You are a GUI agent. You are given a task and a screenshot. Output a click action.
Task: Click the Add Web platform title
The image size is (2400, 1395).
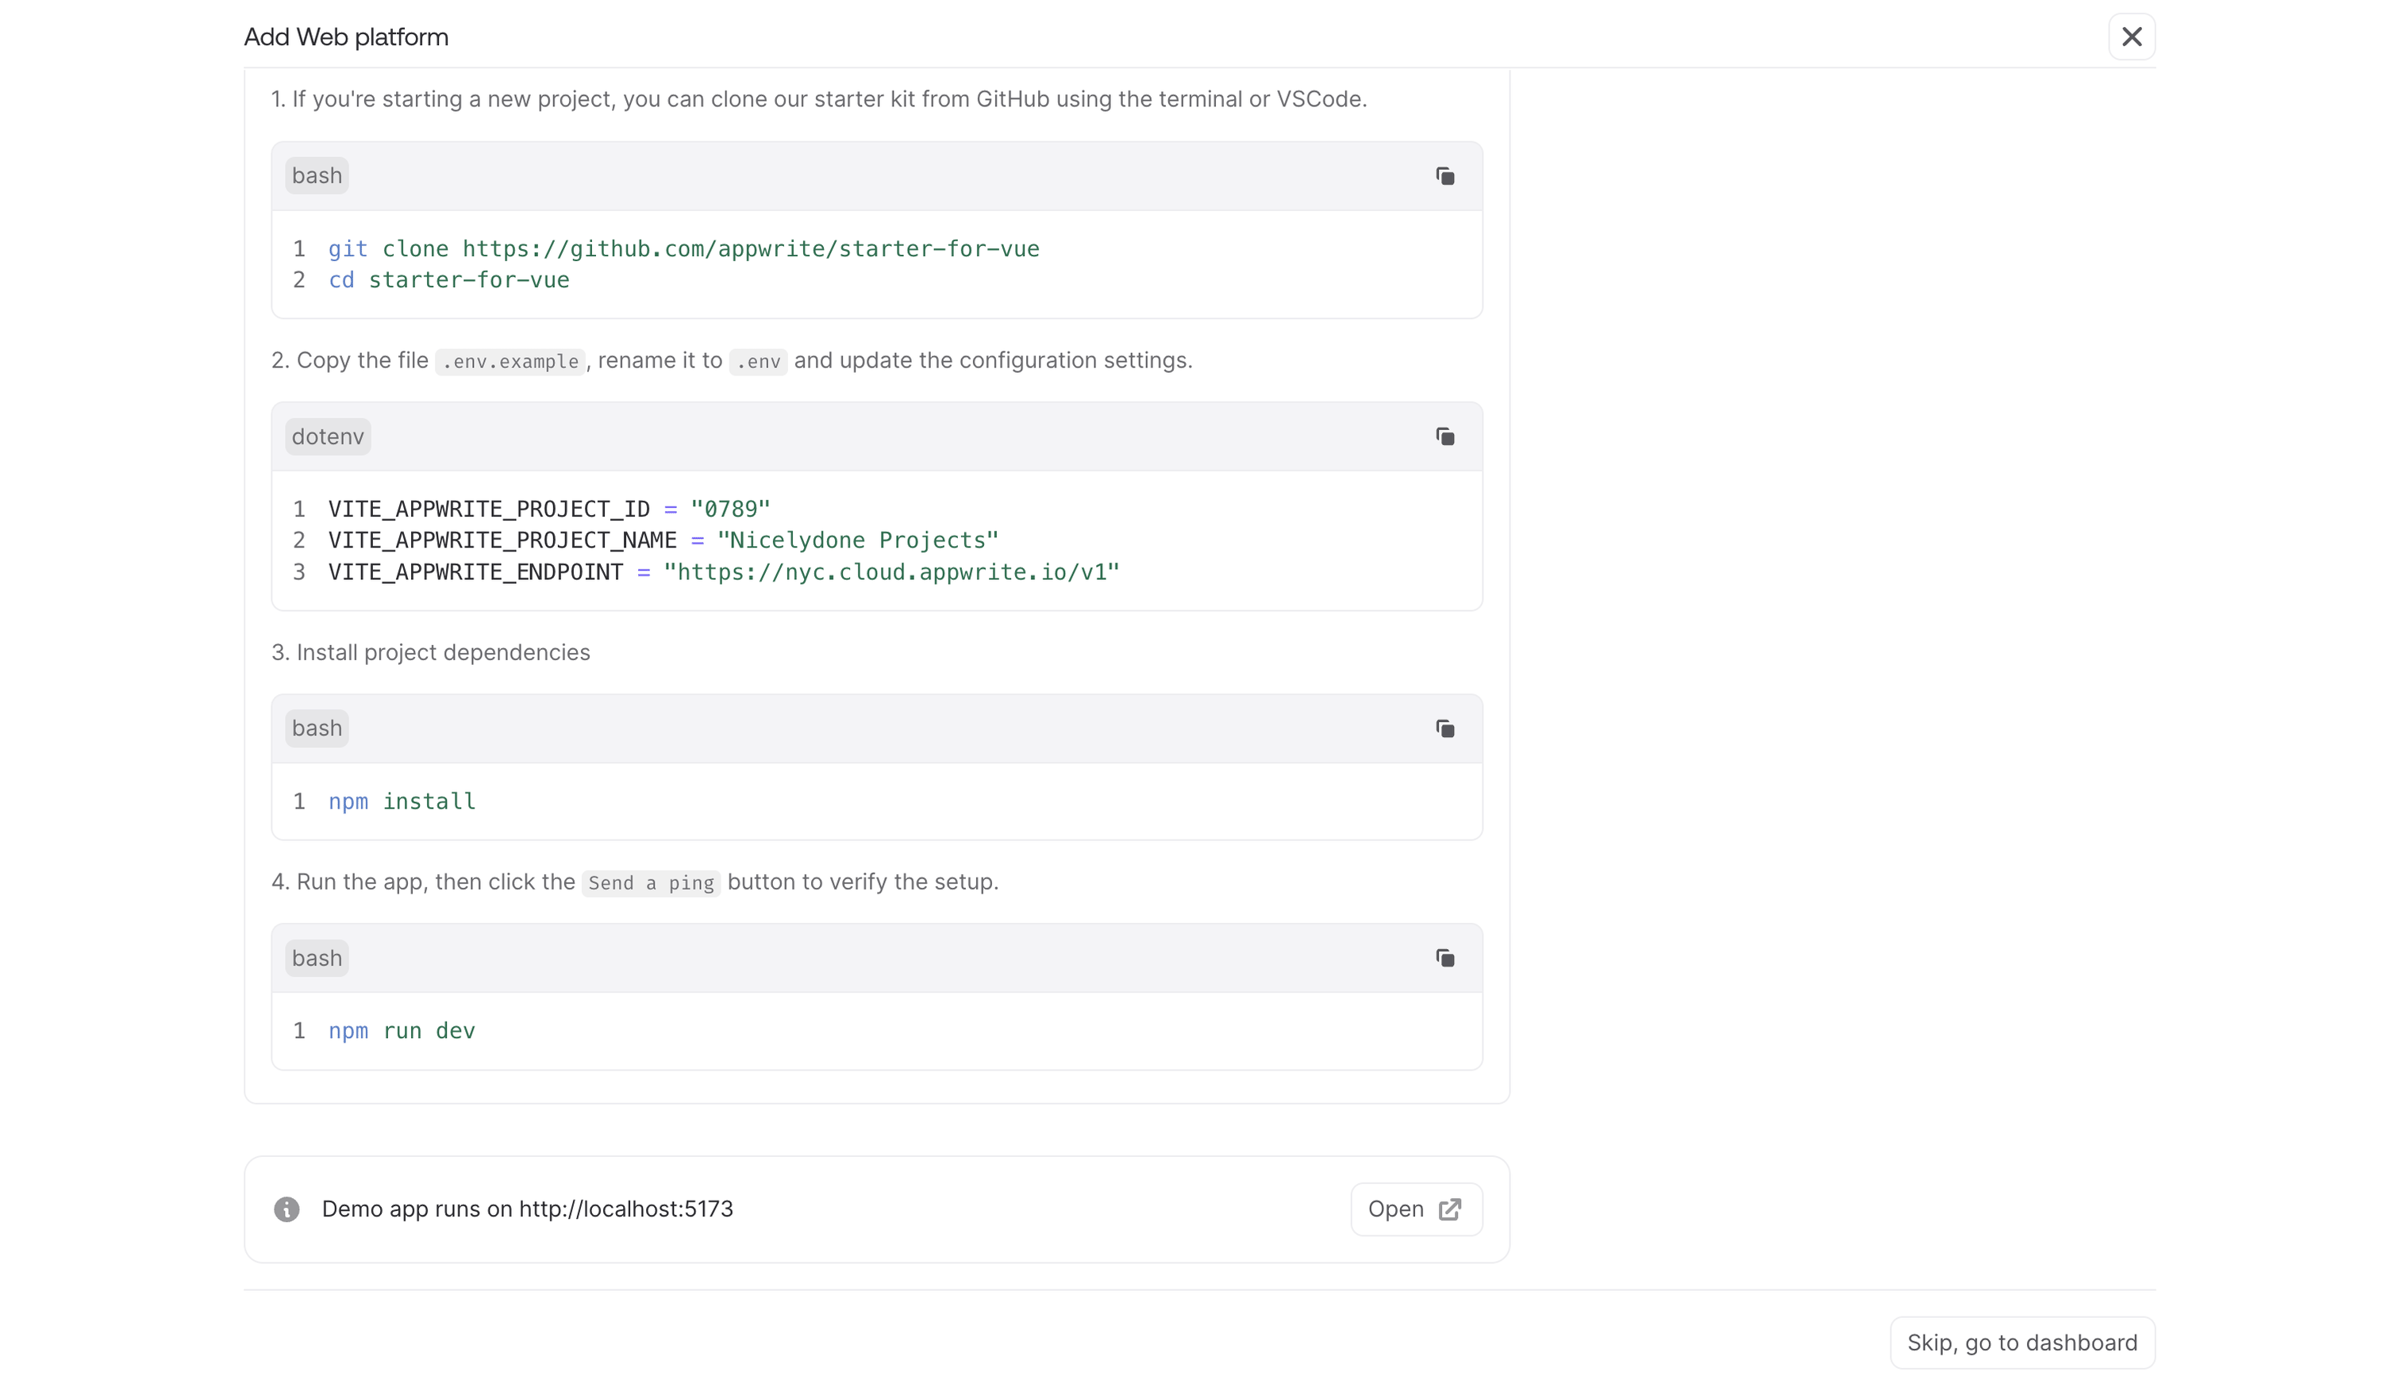346,37
